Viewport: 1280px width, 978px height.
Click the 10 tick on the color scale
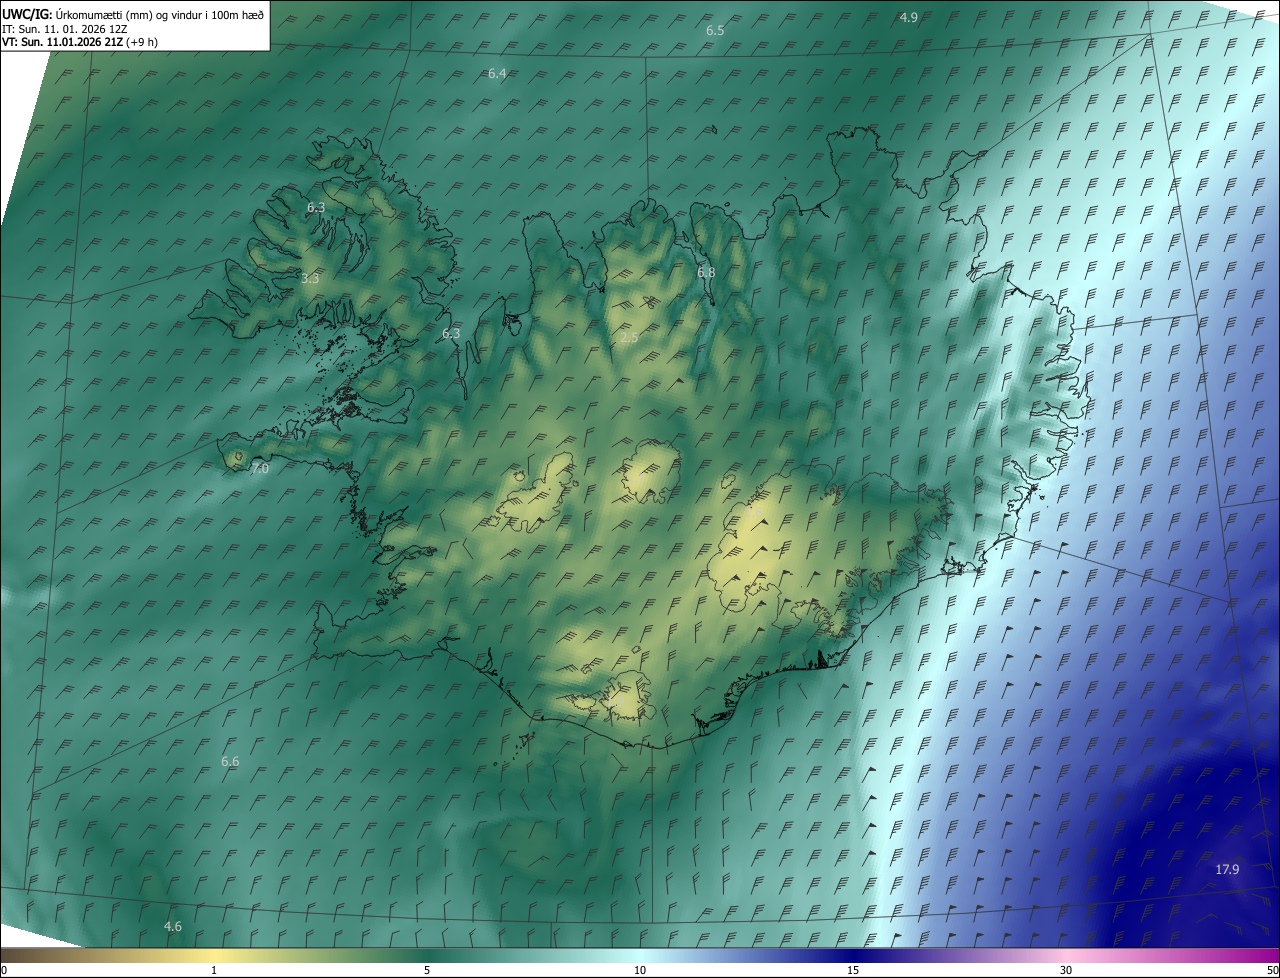click(x=640, y=970)
